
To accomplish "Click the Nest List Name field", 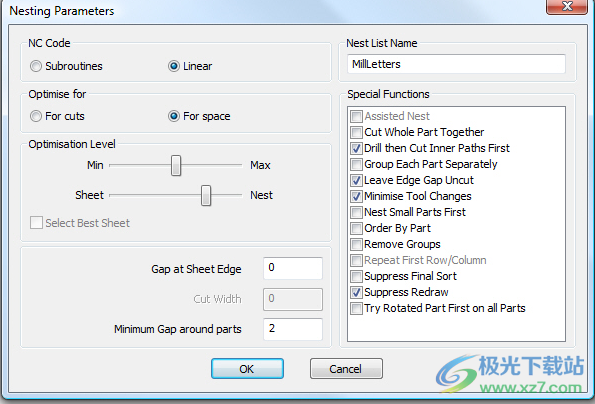I will tap(456, 64).
